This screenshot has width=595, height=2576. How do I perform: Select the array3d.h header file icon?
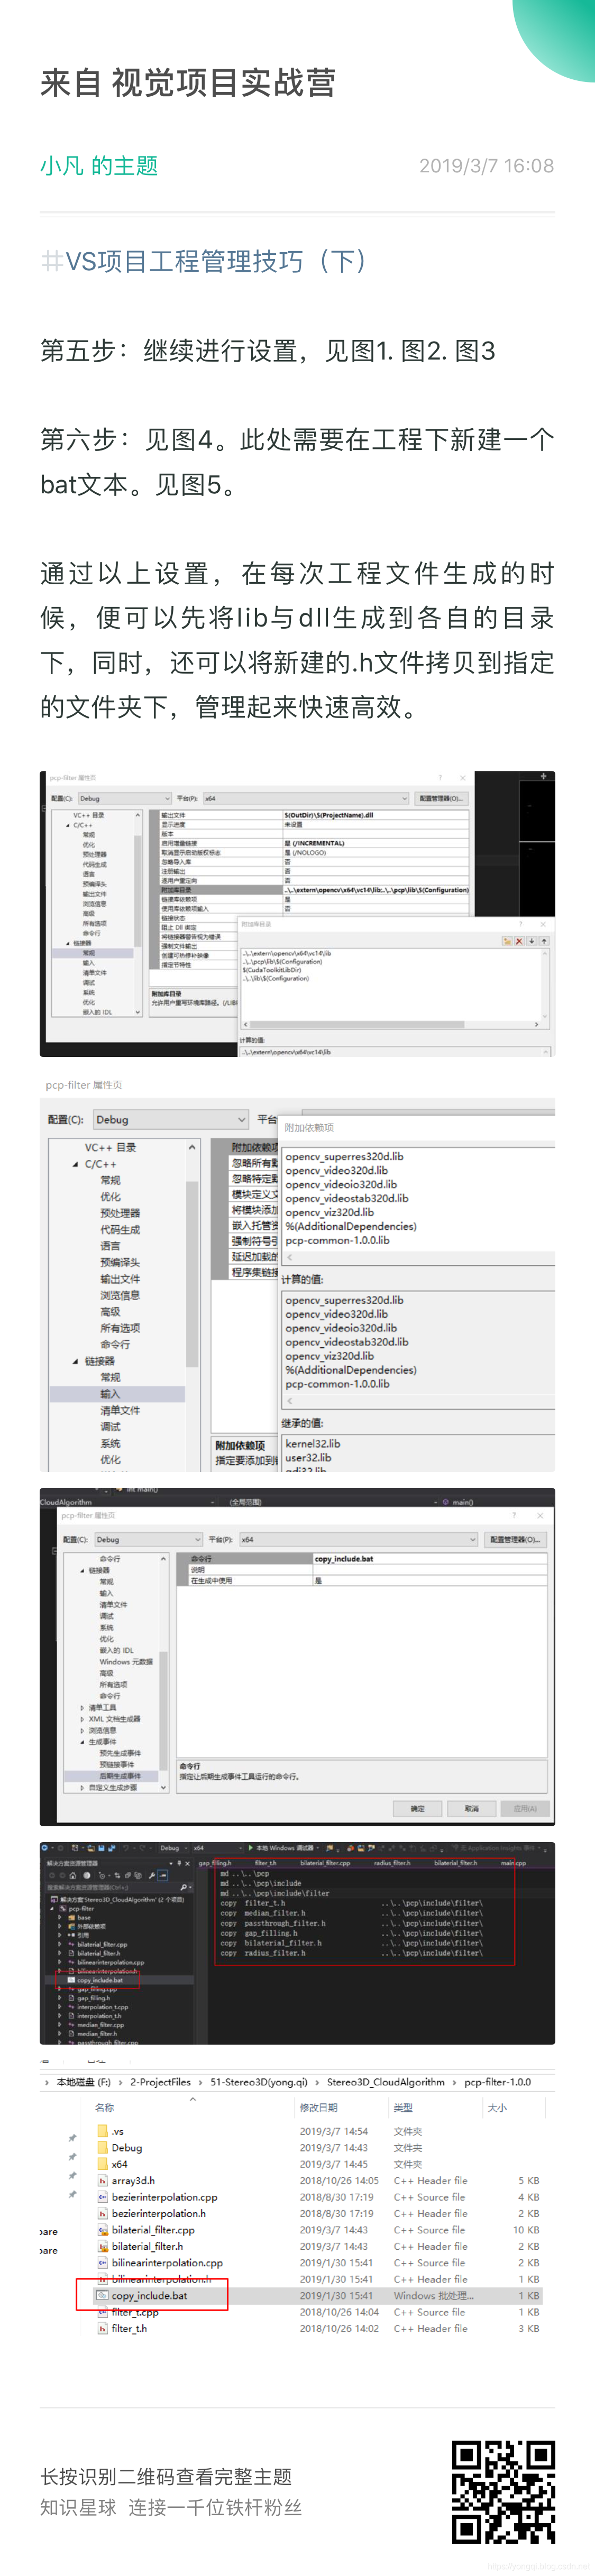coord(102,2180)
